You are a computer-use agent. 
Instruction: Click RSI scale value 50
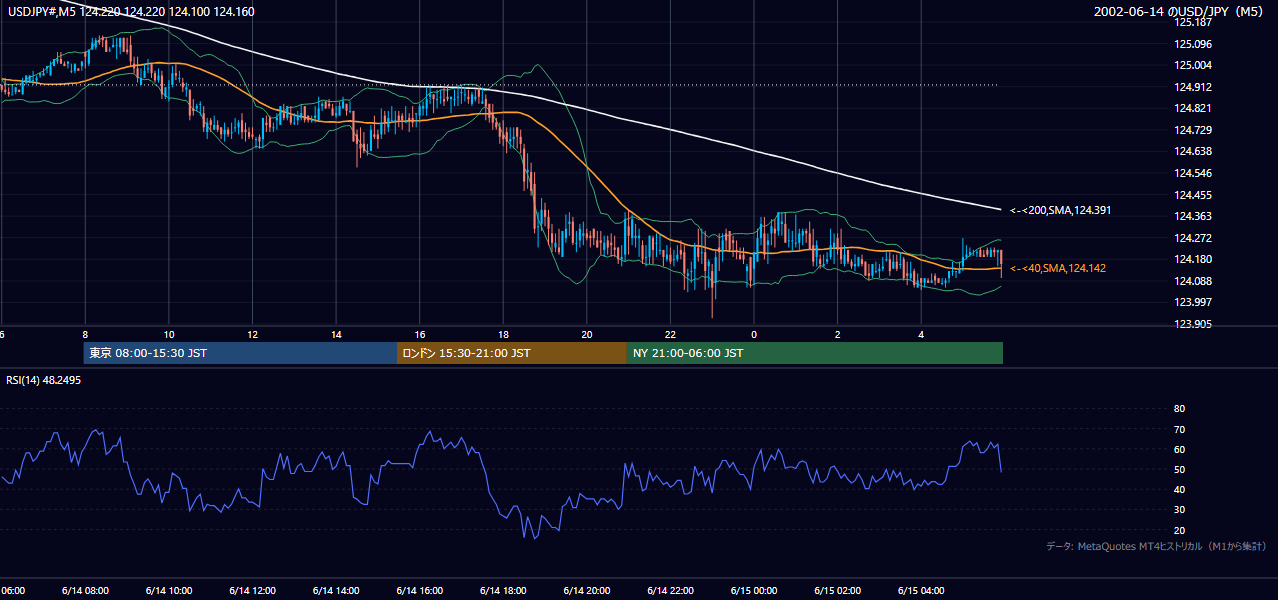pos(1179,469)
